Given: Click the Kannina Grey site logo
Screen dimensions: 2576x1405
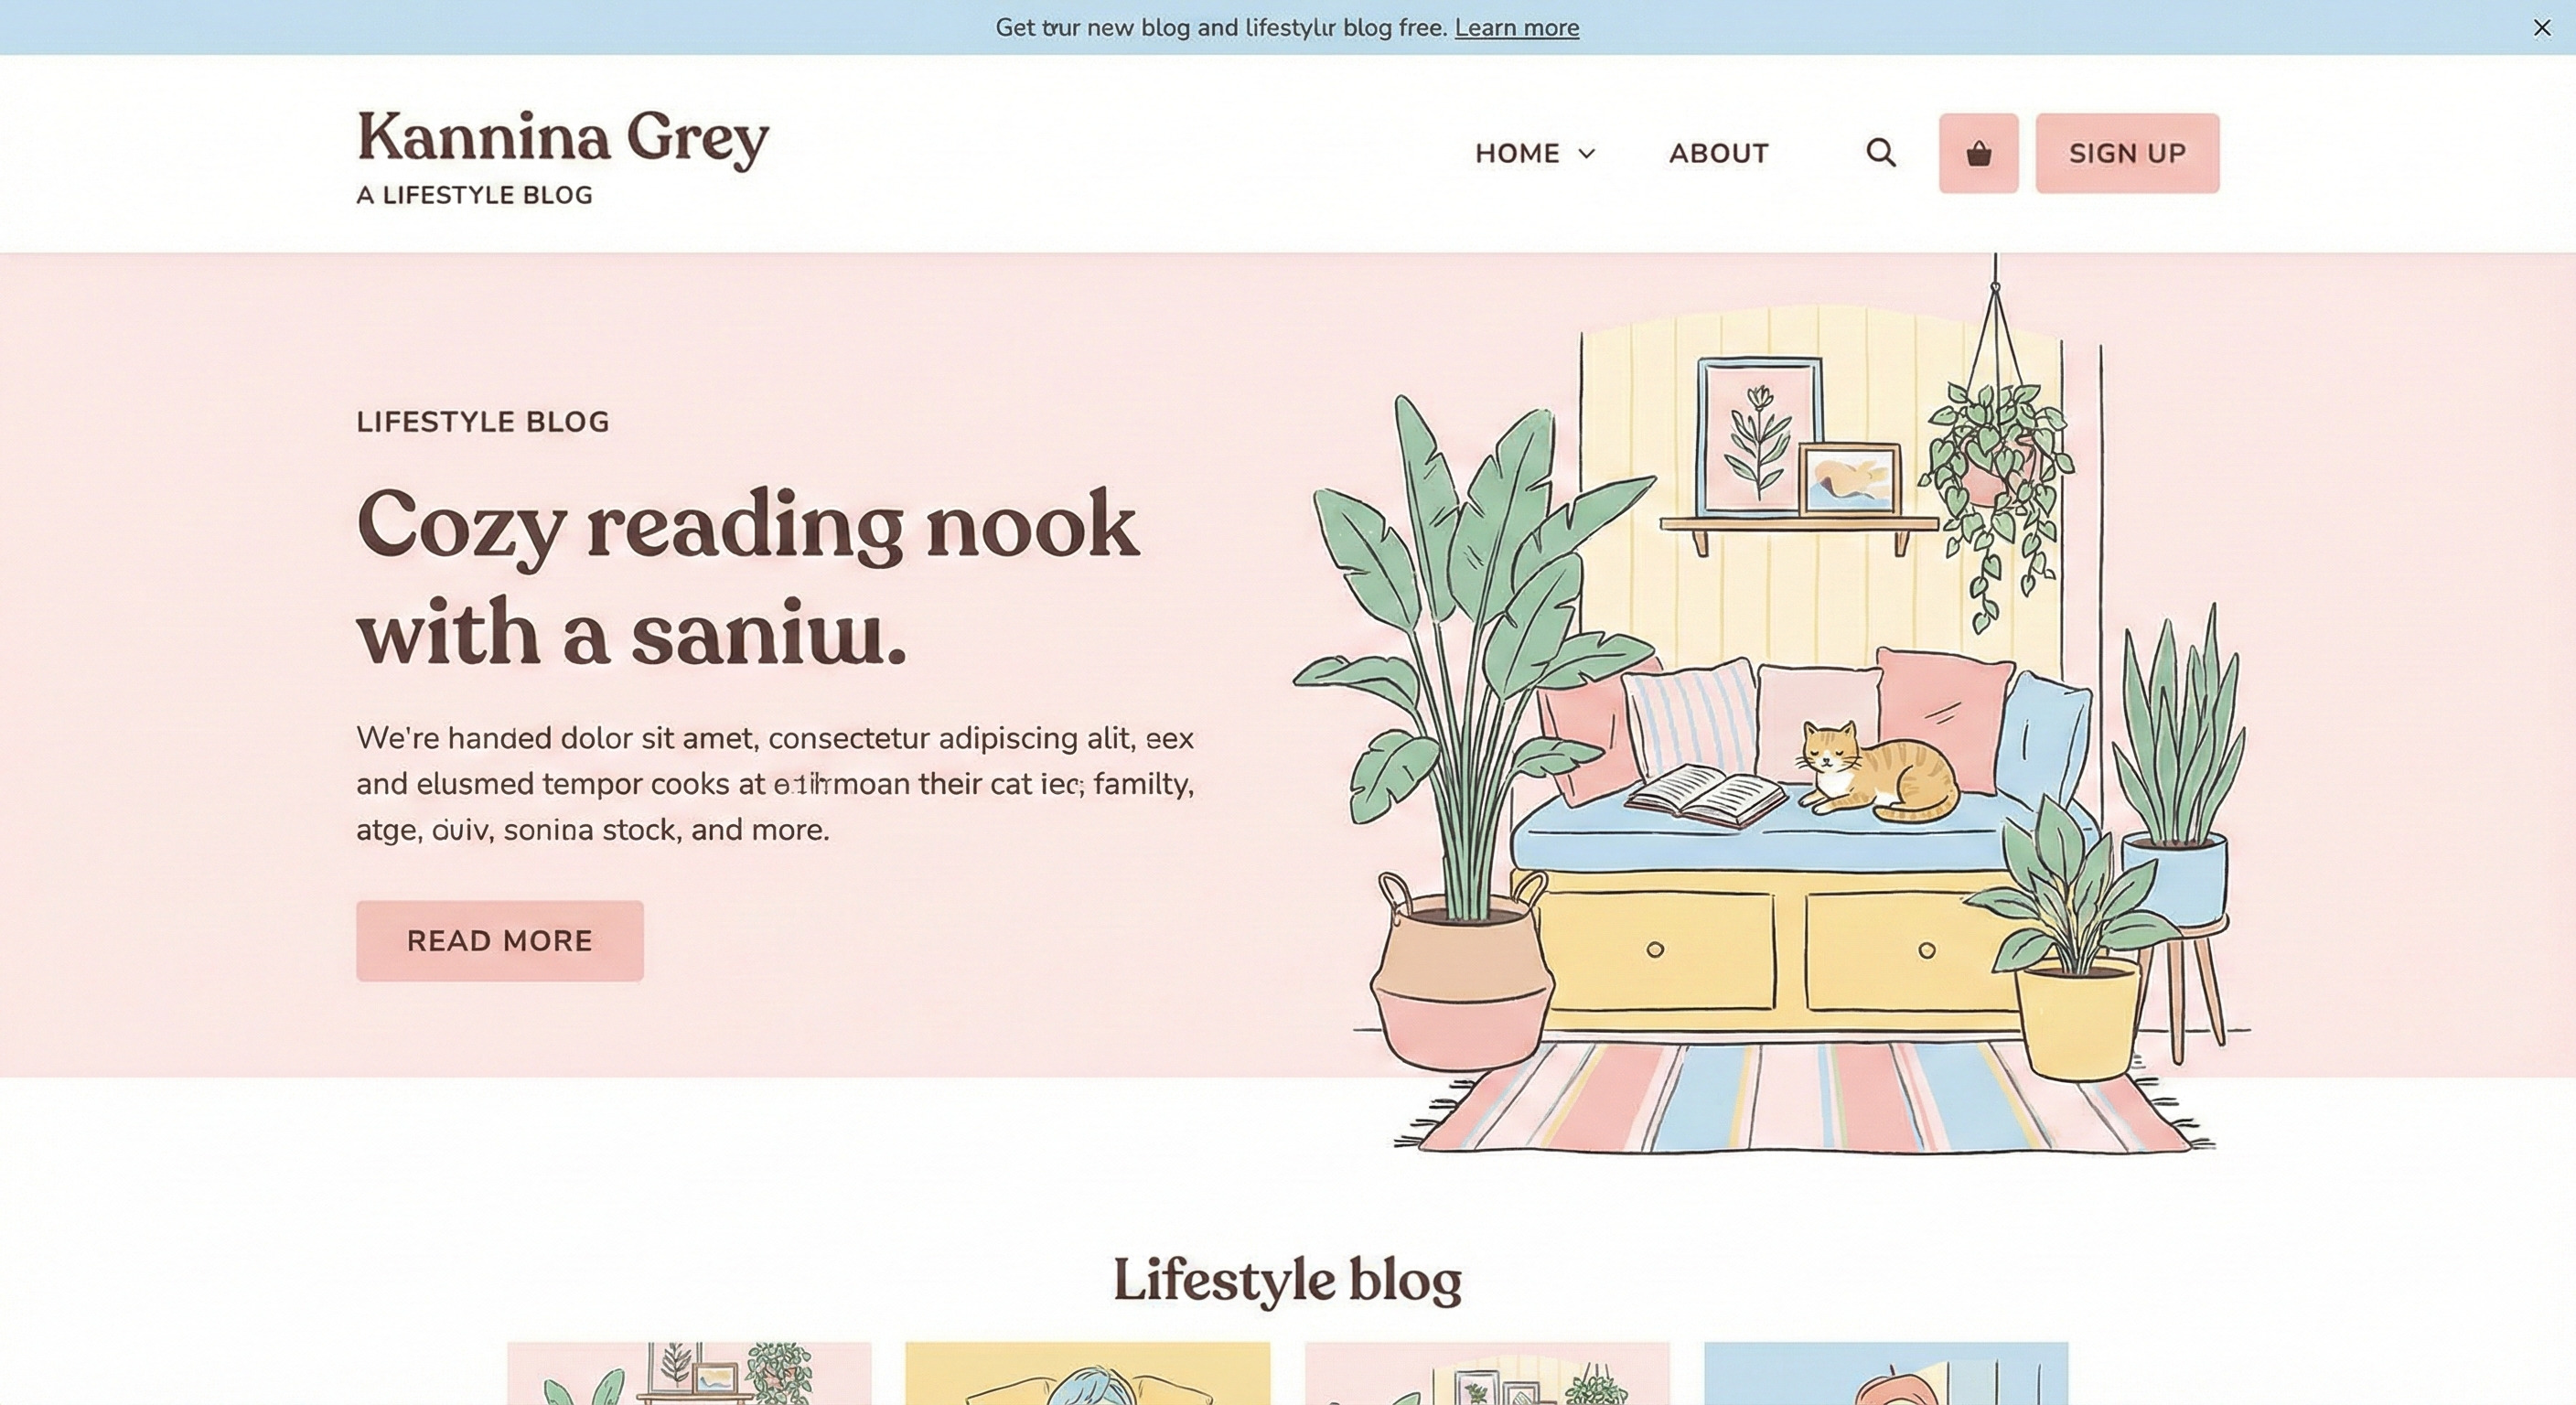Looking at the screenshot, I should pos(563,139).
